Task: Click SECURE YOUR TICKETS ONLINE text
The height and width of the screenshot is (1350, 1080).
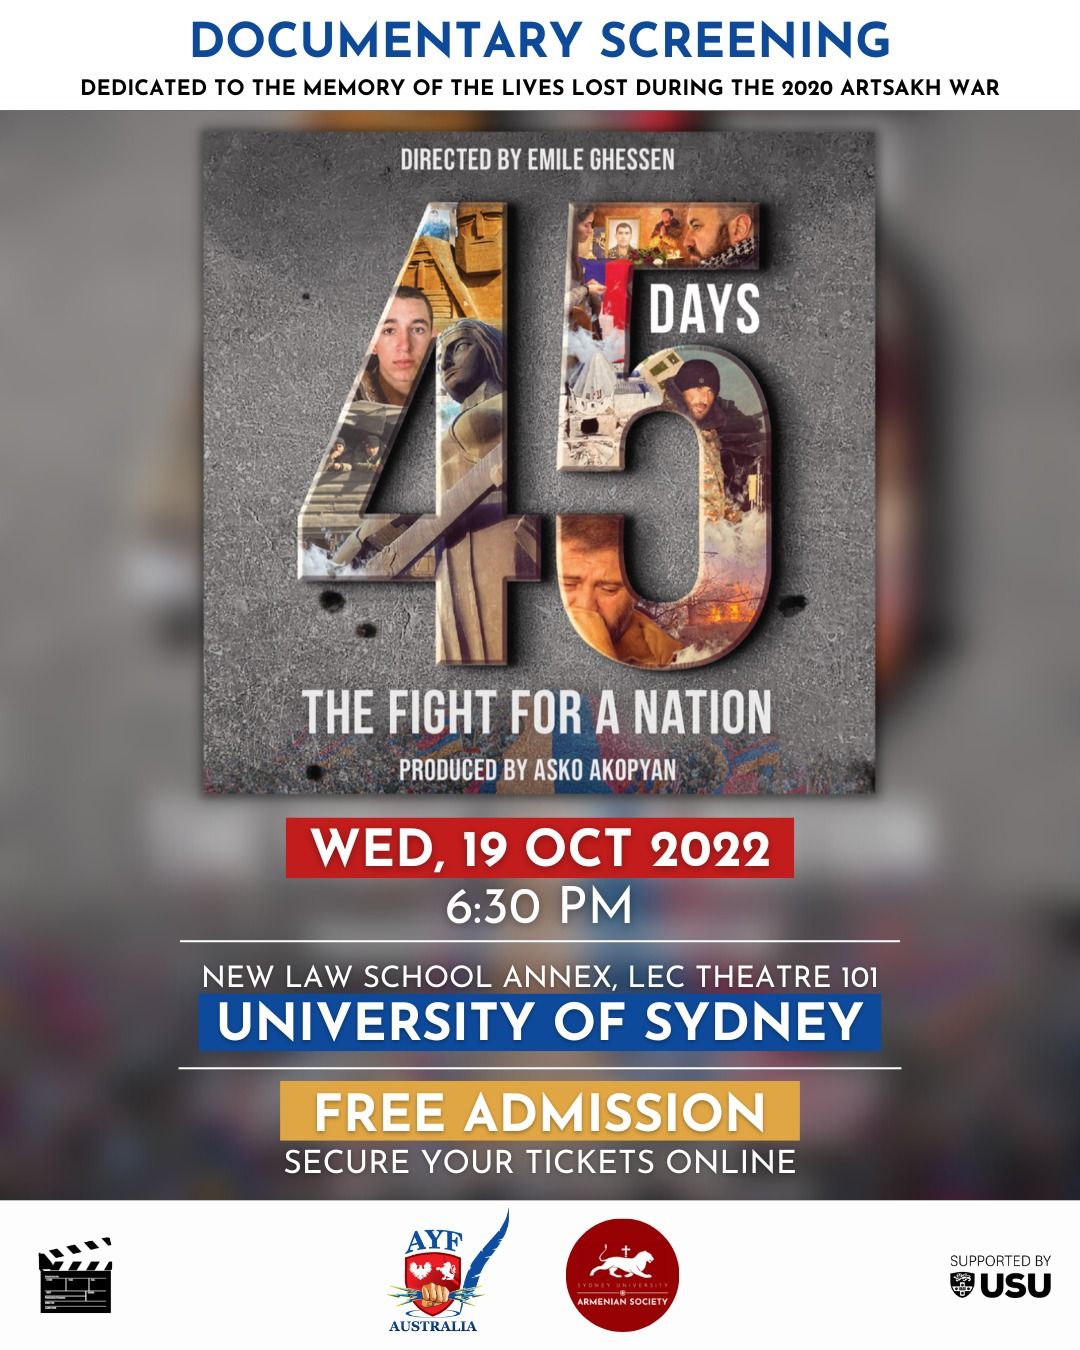Action: [x=540, y=1162]
